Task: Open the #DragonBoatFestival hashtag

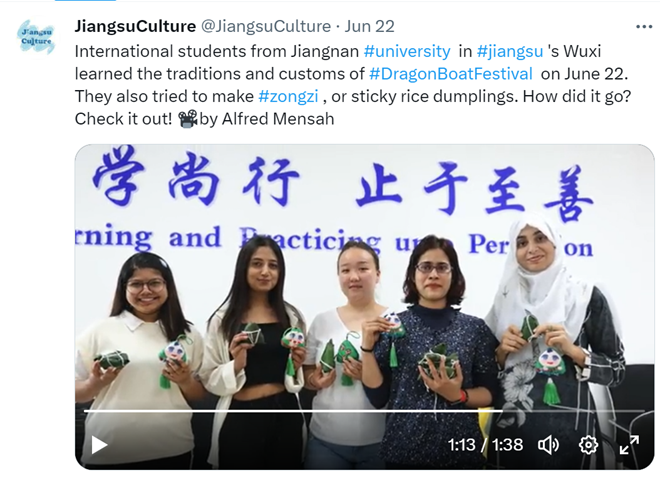Action: point(451,74)
